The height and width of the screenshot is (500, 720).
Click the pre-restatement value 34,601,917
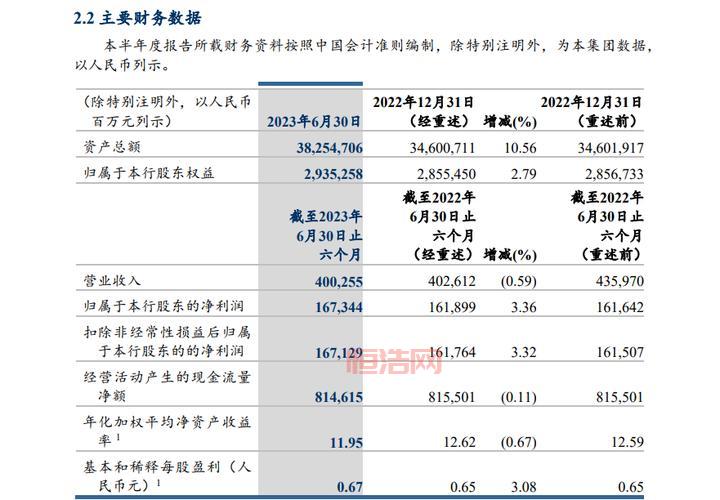[x=609, y=147]
